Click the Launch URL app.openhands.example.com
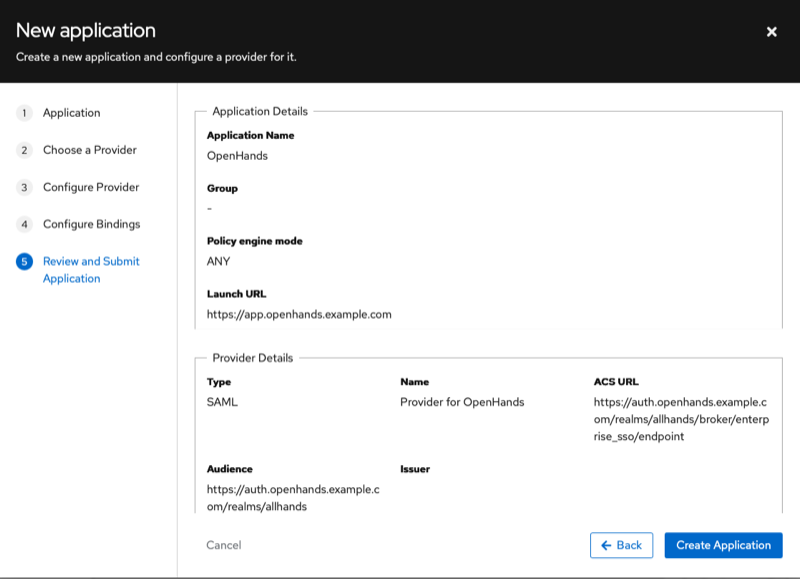 pos(299,314)
